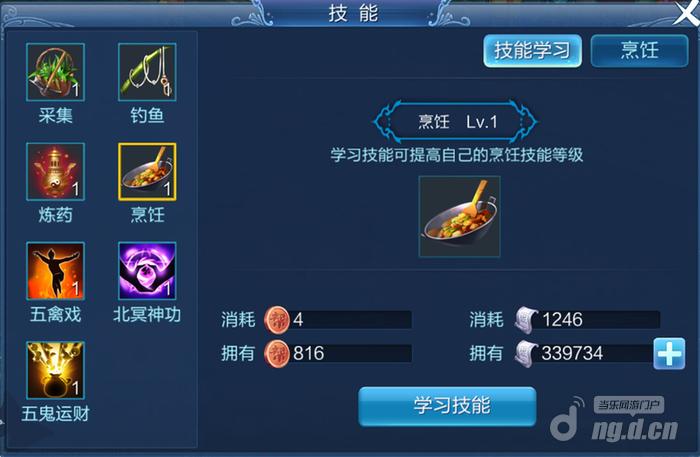
Task: Switch to the 技能学习 tab
Action: (532, 51)
